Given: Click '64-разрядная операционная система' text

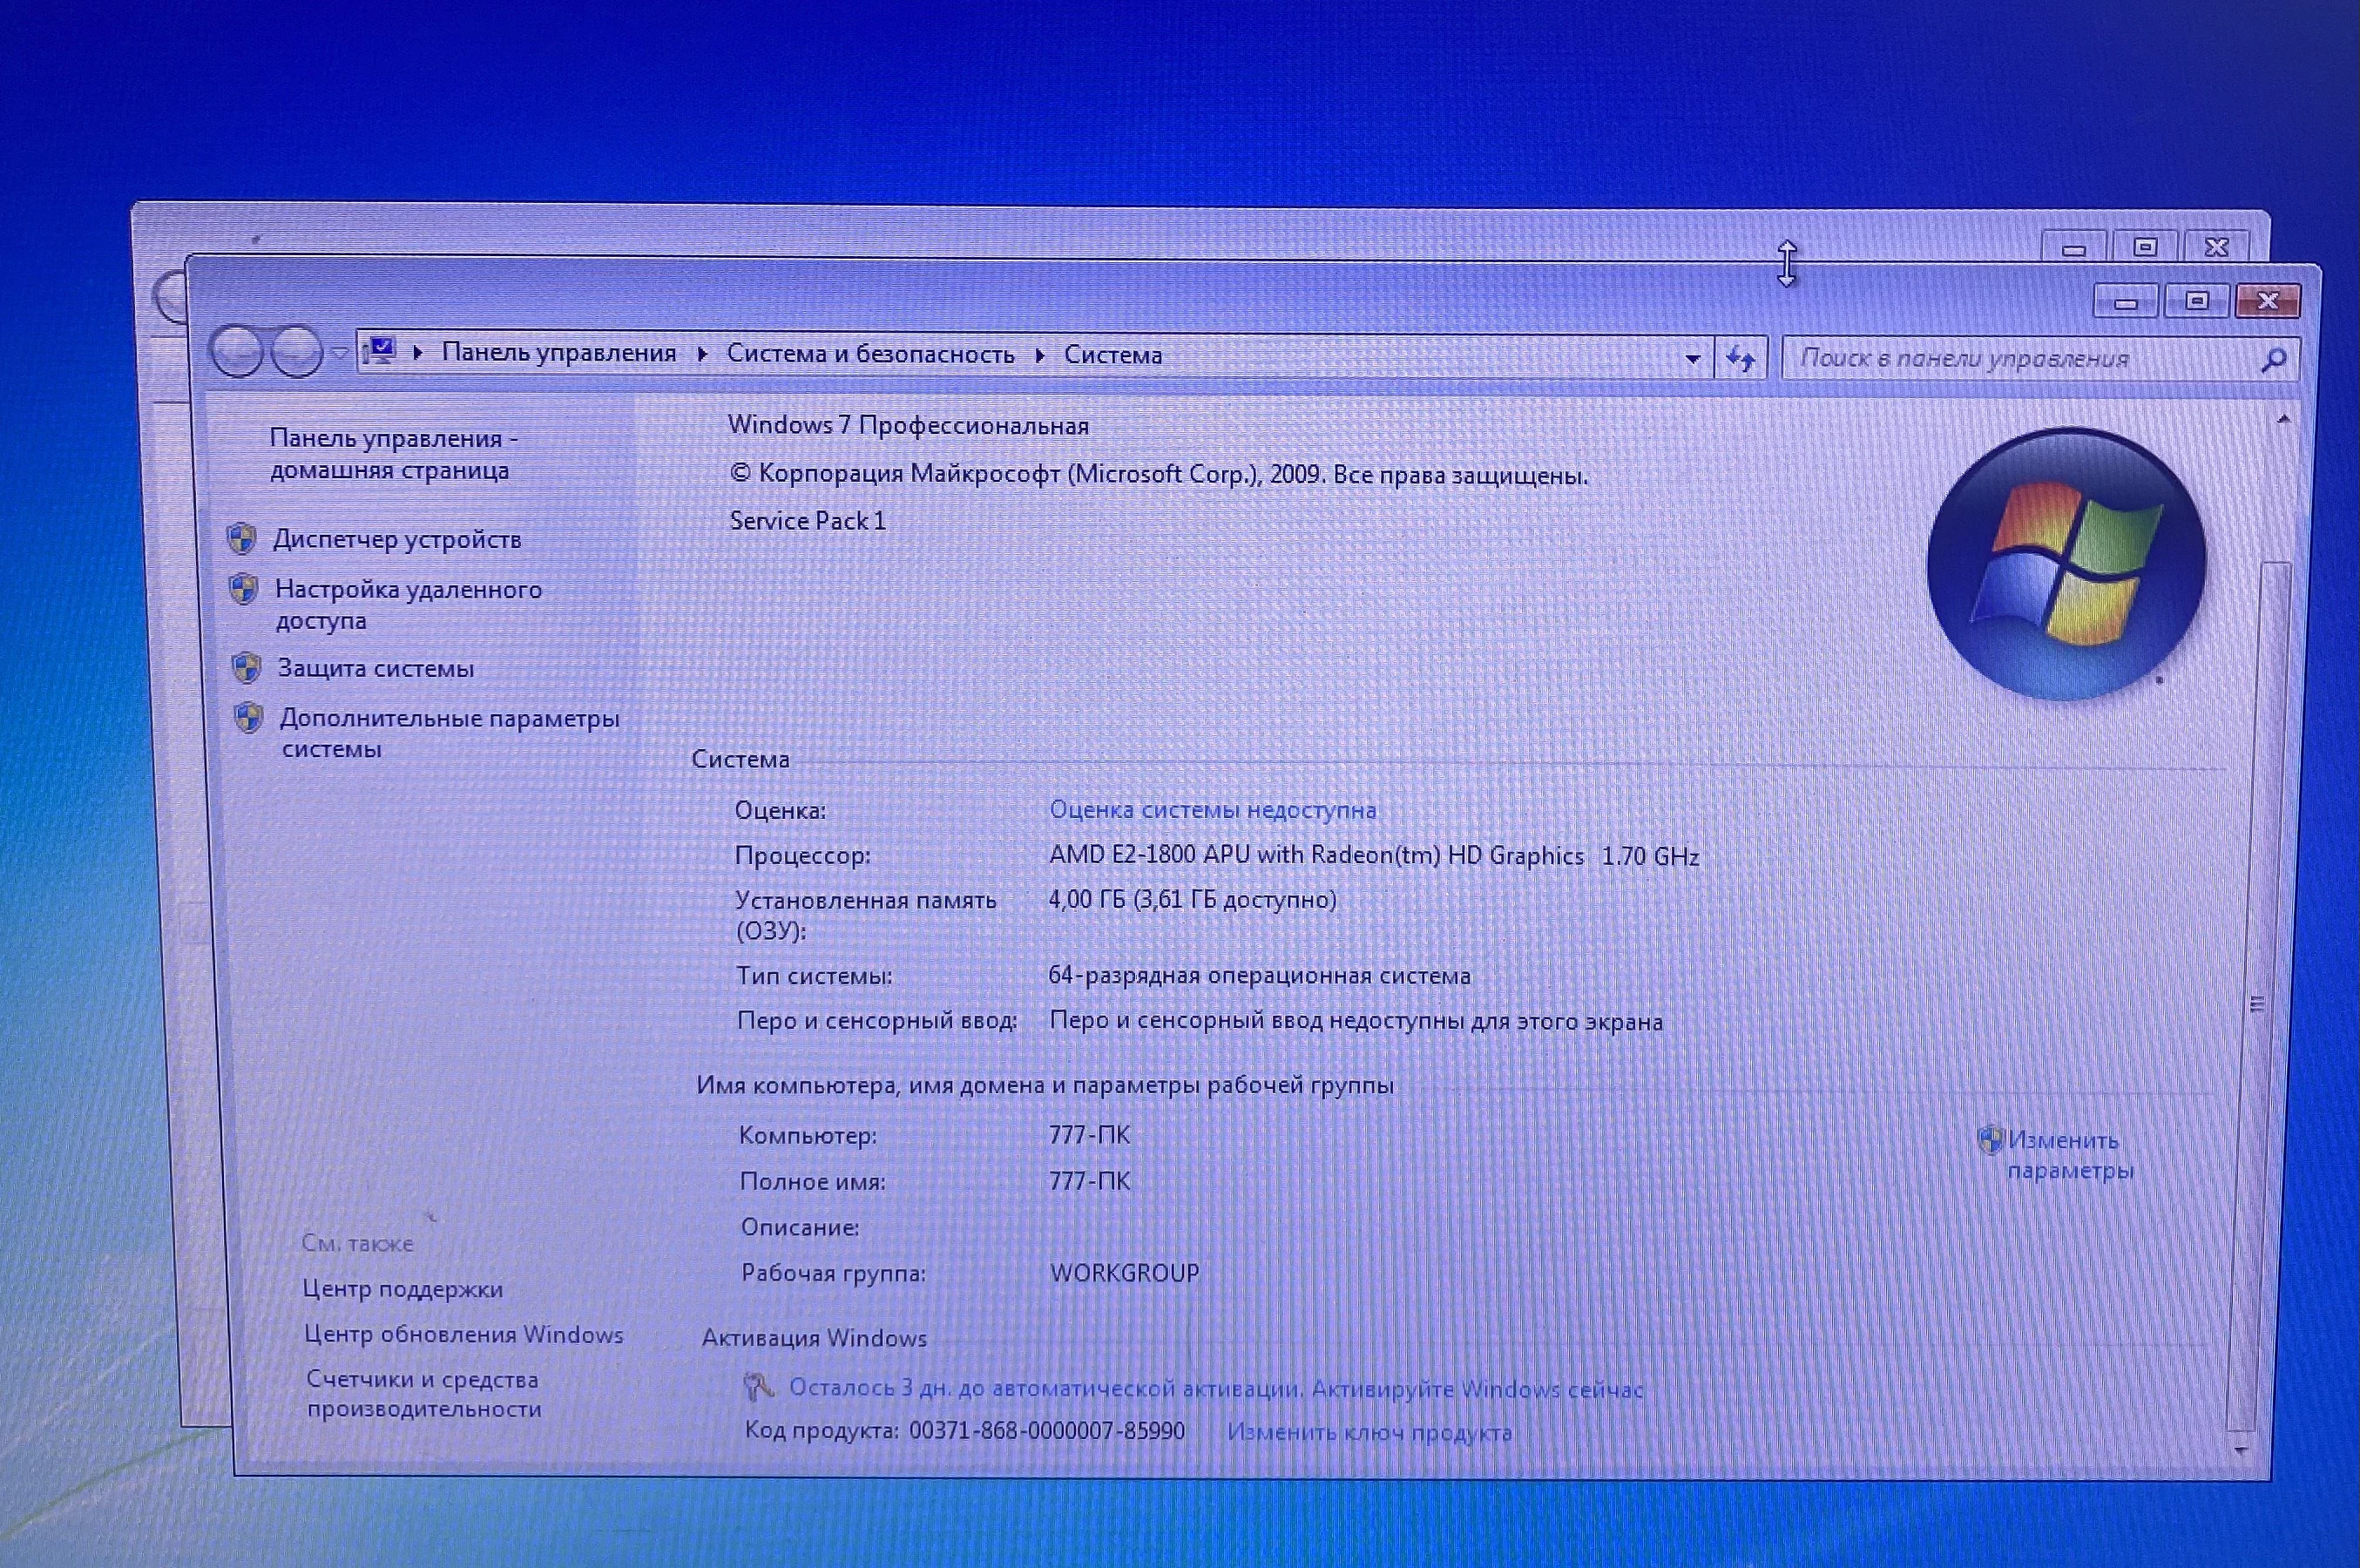Looking at the screenshot, I should pyautogui.click(x=1259, y=976).
